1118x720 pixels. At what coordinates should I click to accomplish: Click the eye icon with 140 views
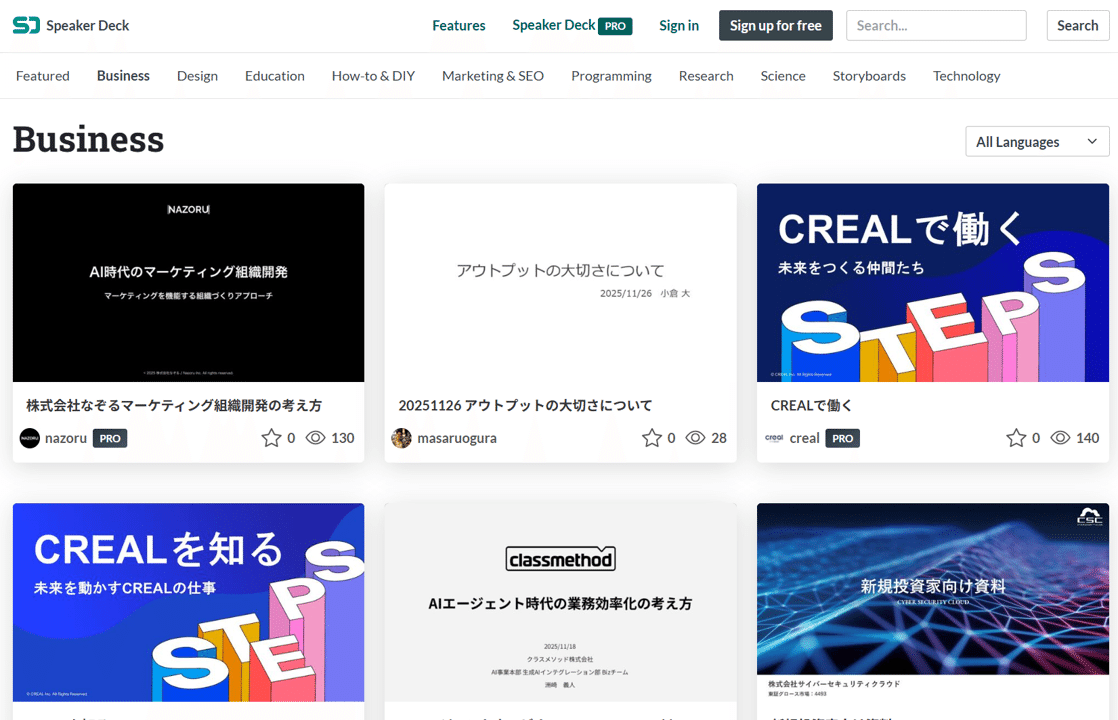click(1061, 437)
